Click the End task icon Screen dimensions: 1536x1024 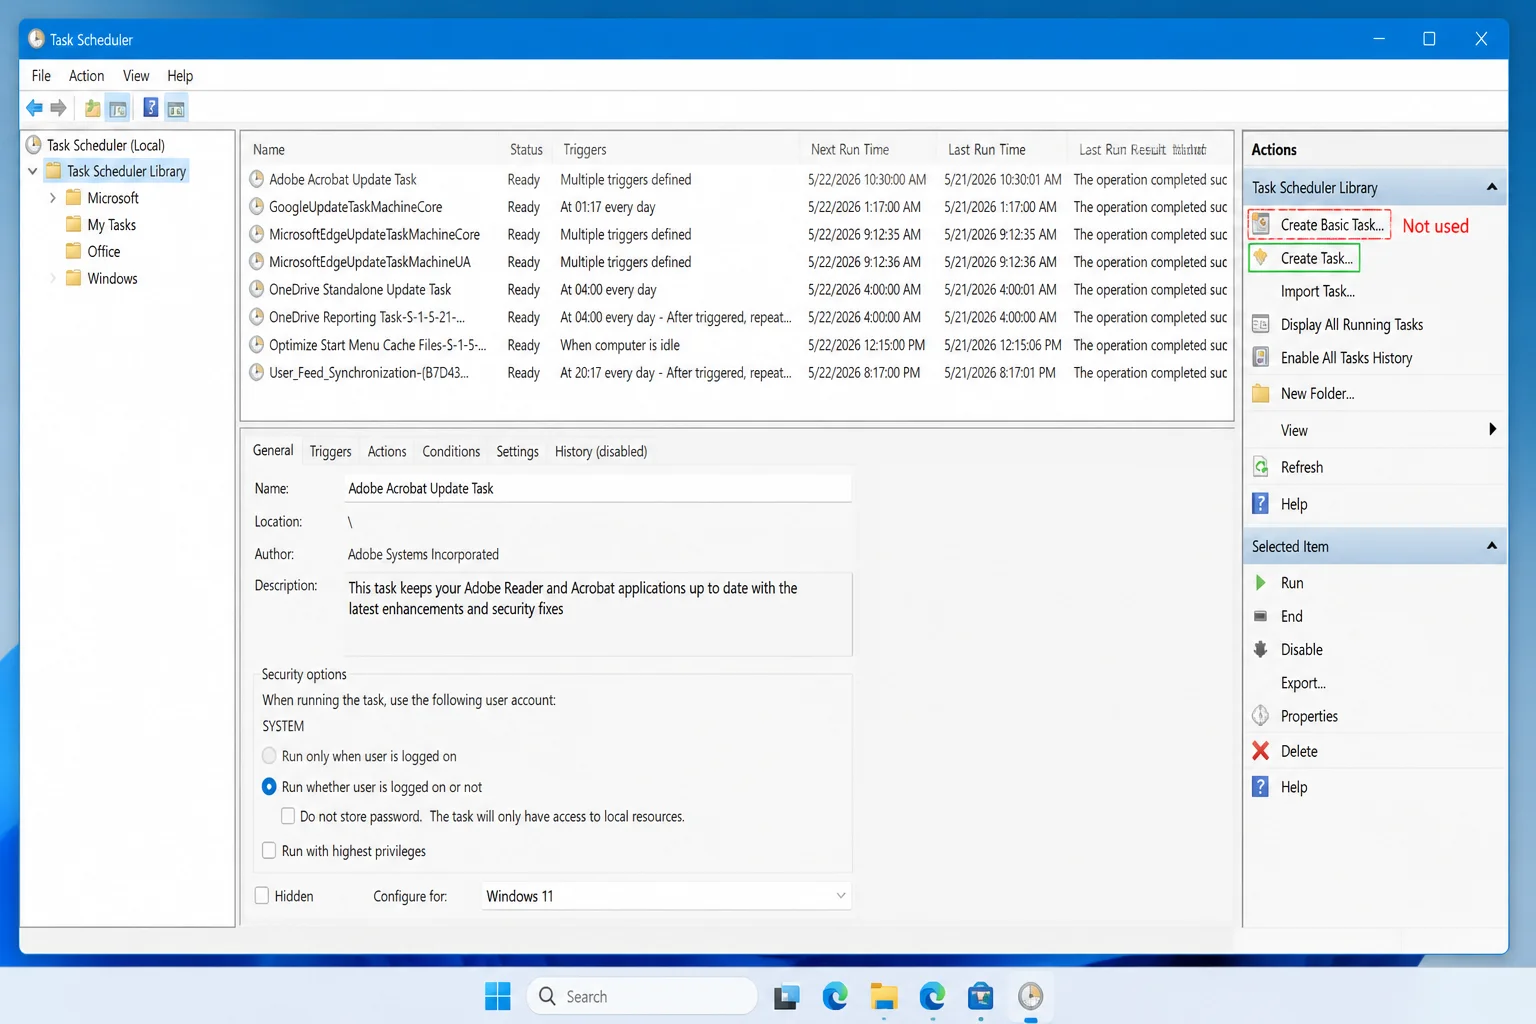click(1261, 616)
